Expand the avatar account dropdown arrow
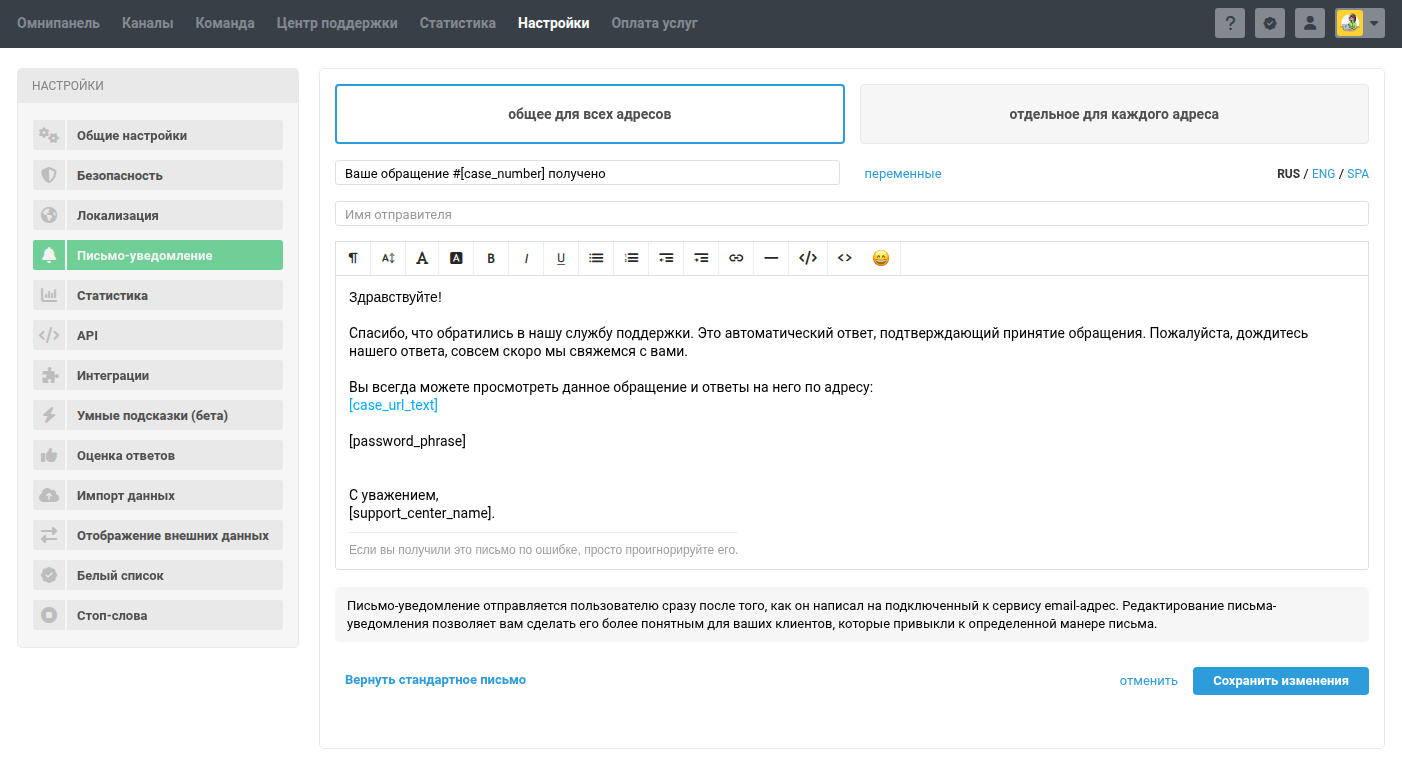Screen dimensions: 1402x765 tap(1374, 23)
